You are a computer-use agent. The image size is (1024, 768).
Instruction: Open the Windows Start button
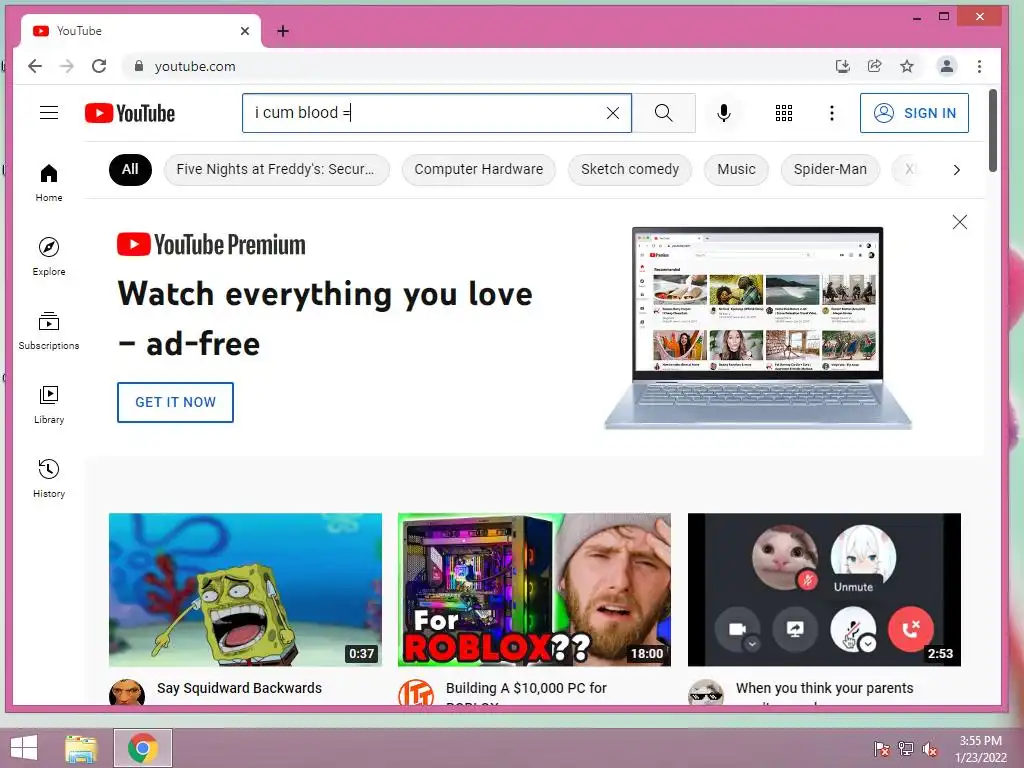click(x=24, y=747)
